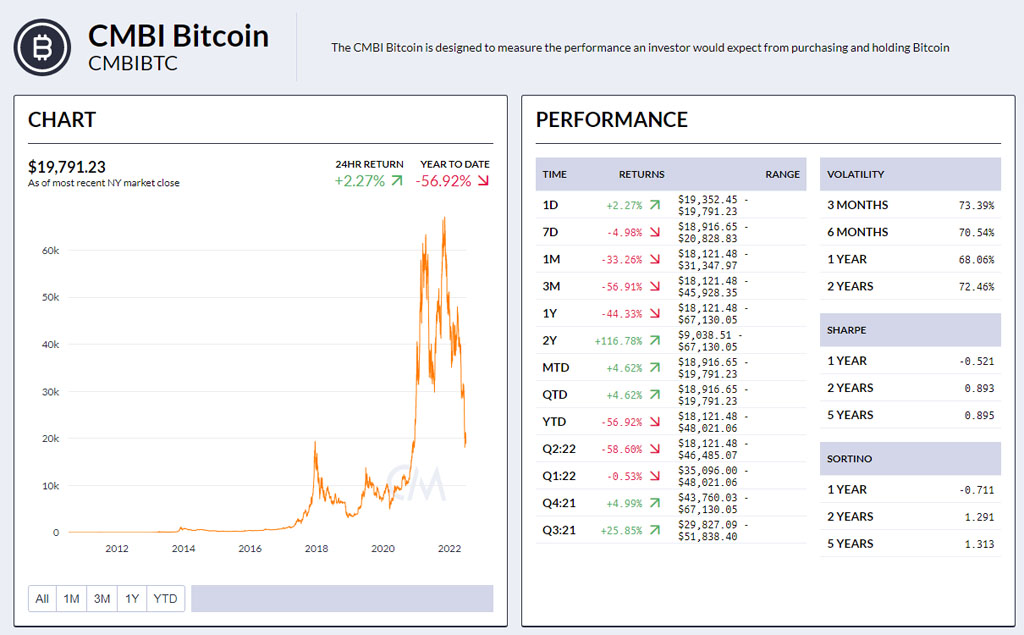The image size is (1024, 635).
Task: Click the green arrow beside 24HR return
Action: (x=396, y=181)
